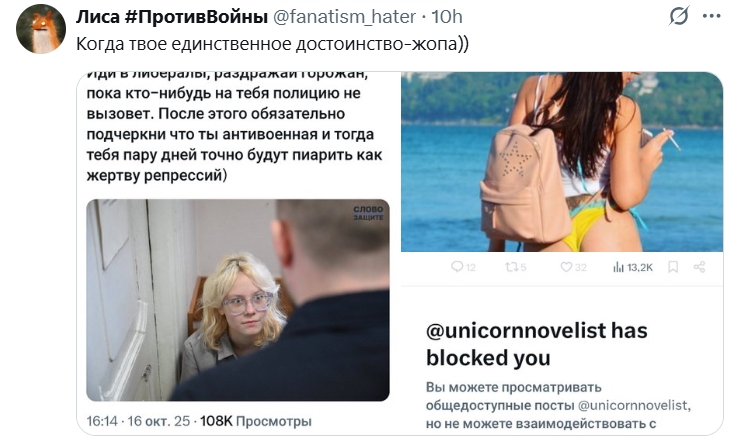Click the @unicornnovelist mention in the blocked notice
733x446 pixels.
pos(633,405)
